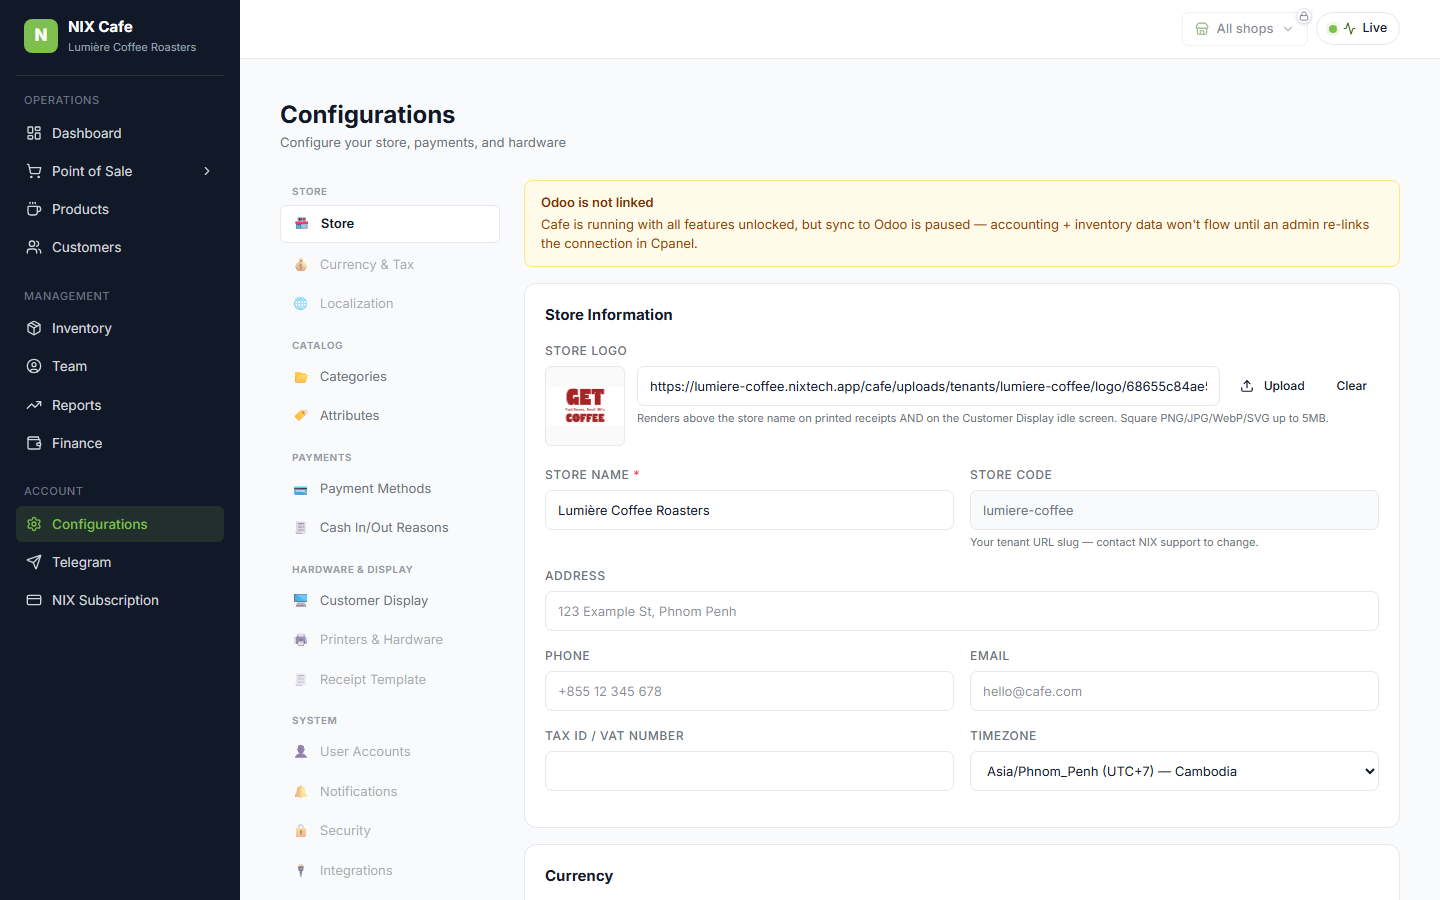Open the Timezone dropdown
1440x900 pixels.
[x=1174, y=771]
